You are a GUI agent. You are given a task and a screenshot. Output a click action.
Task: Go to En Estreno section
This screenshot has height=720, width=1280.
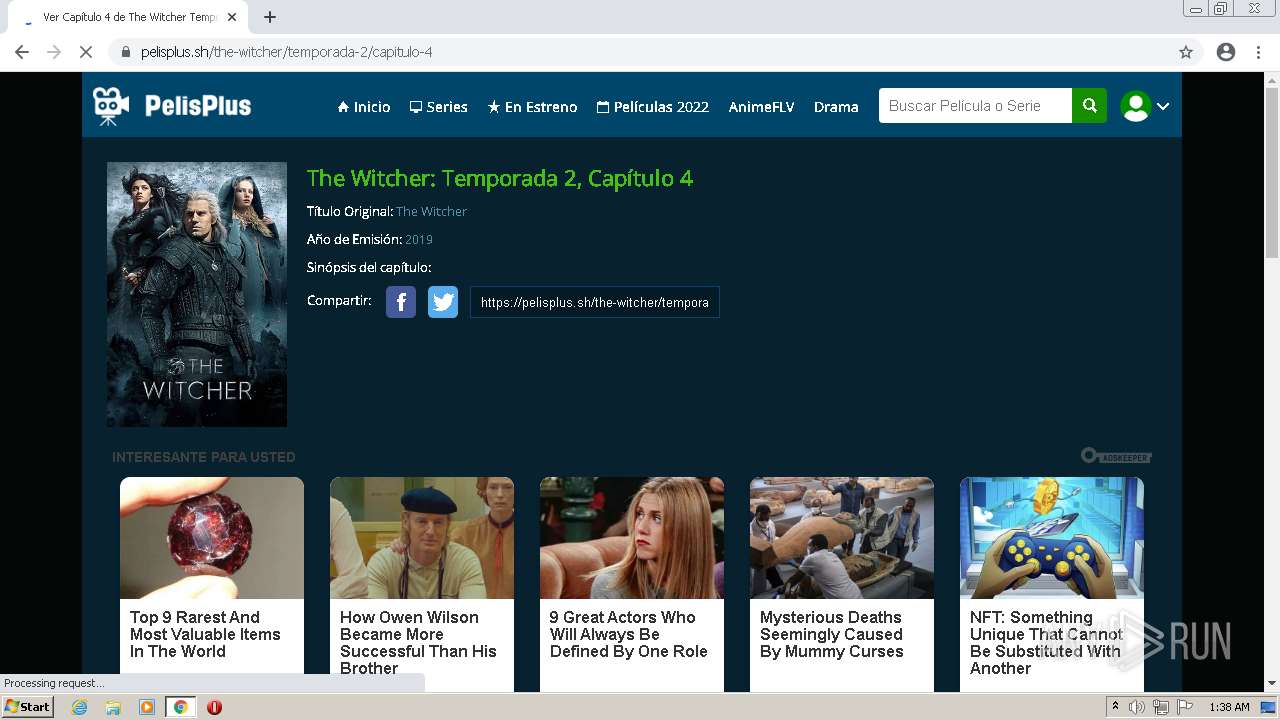532,107
